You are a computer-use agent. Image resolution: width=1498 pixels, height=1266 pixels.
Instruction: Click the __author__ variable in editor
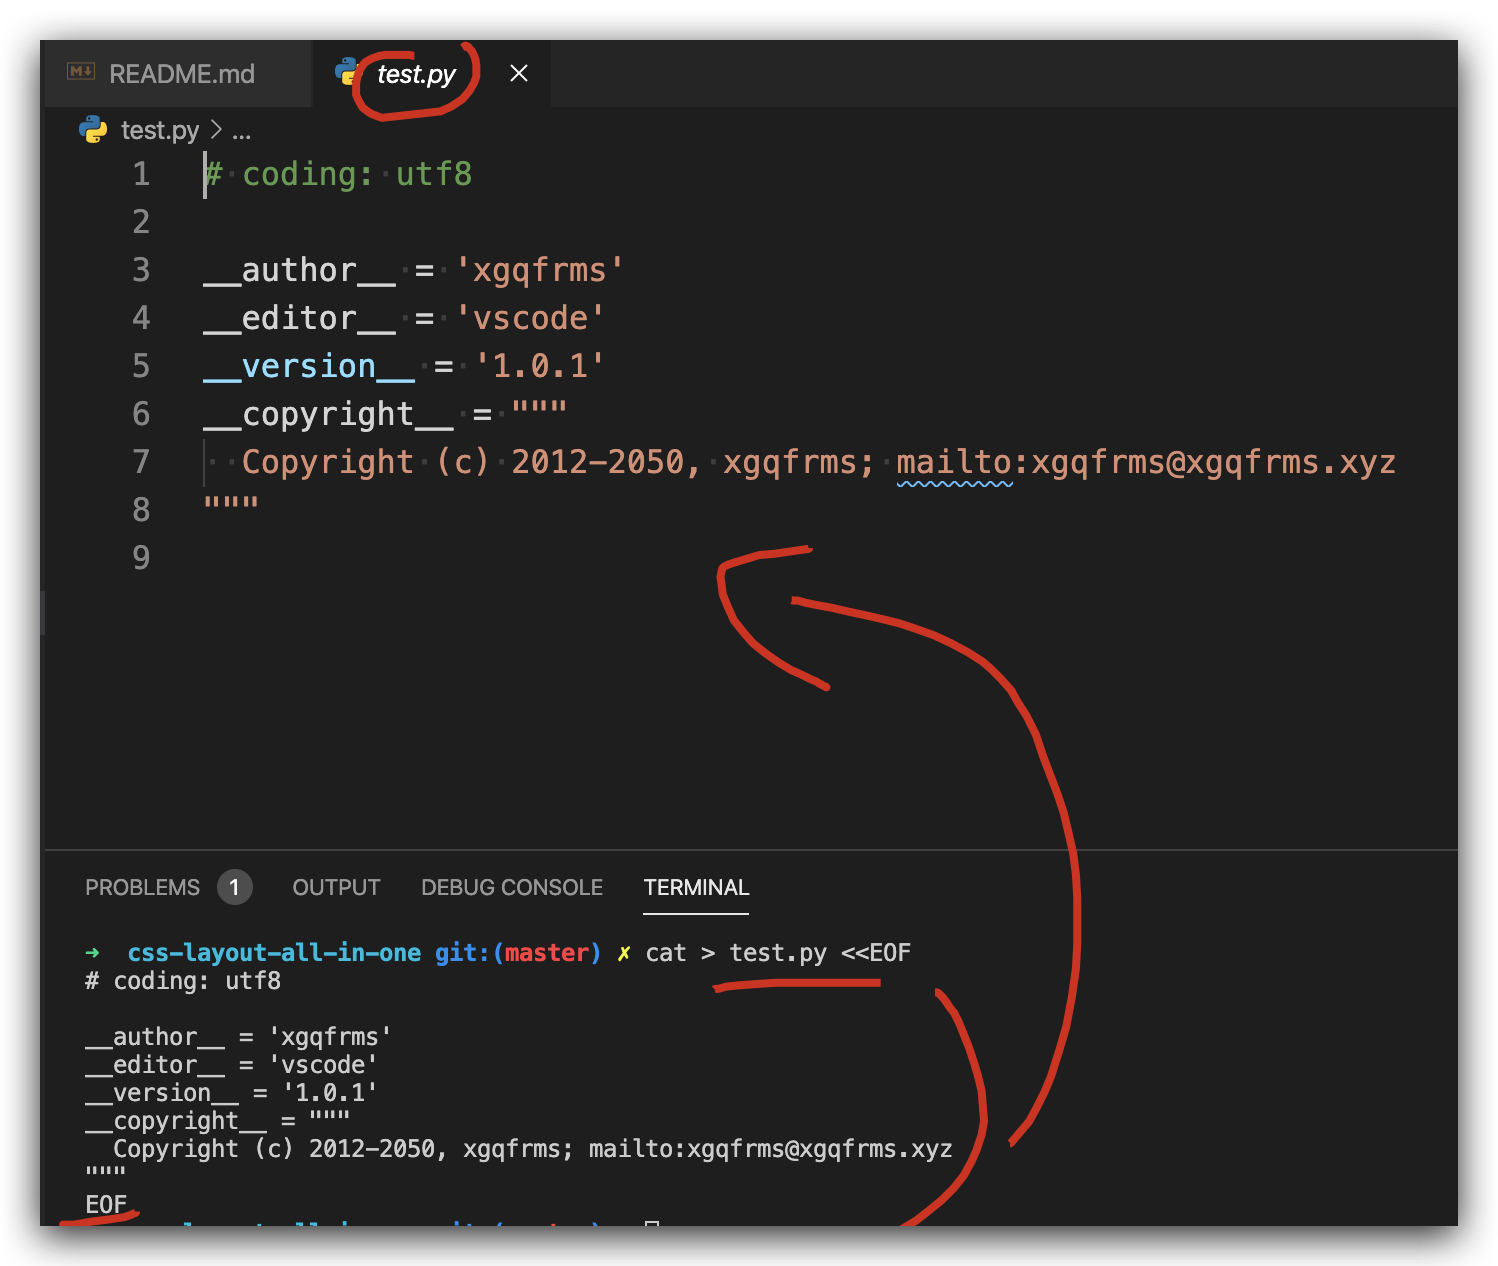point(299,270)
